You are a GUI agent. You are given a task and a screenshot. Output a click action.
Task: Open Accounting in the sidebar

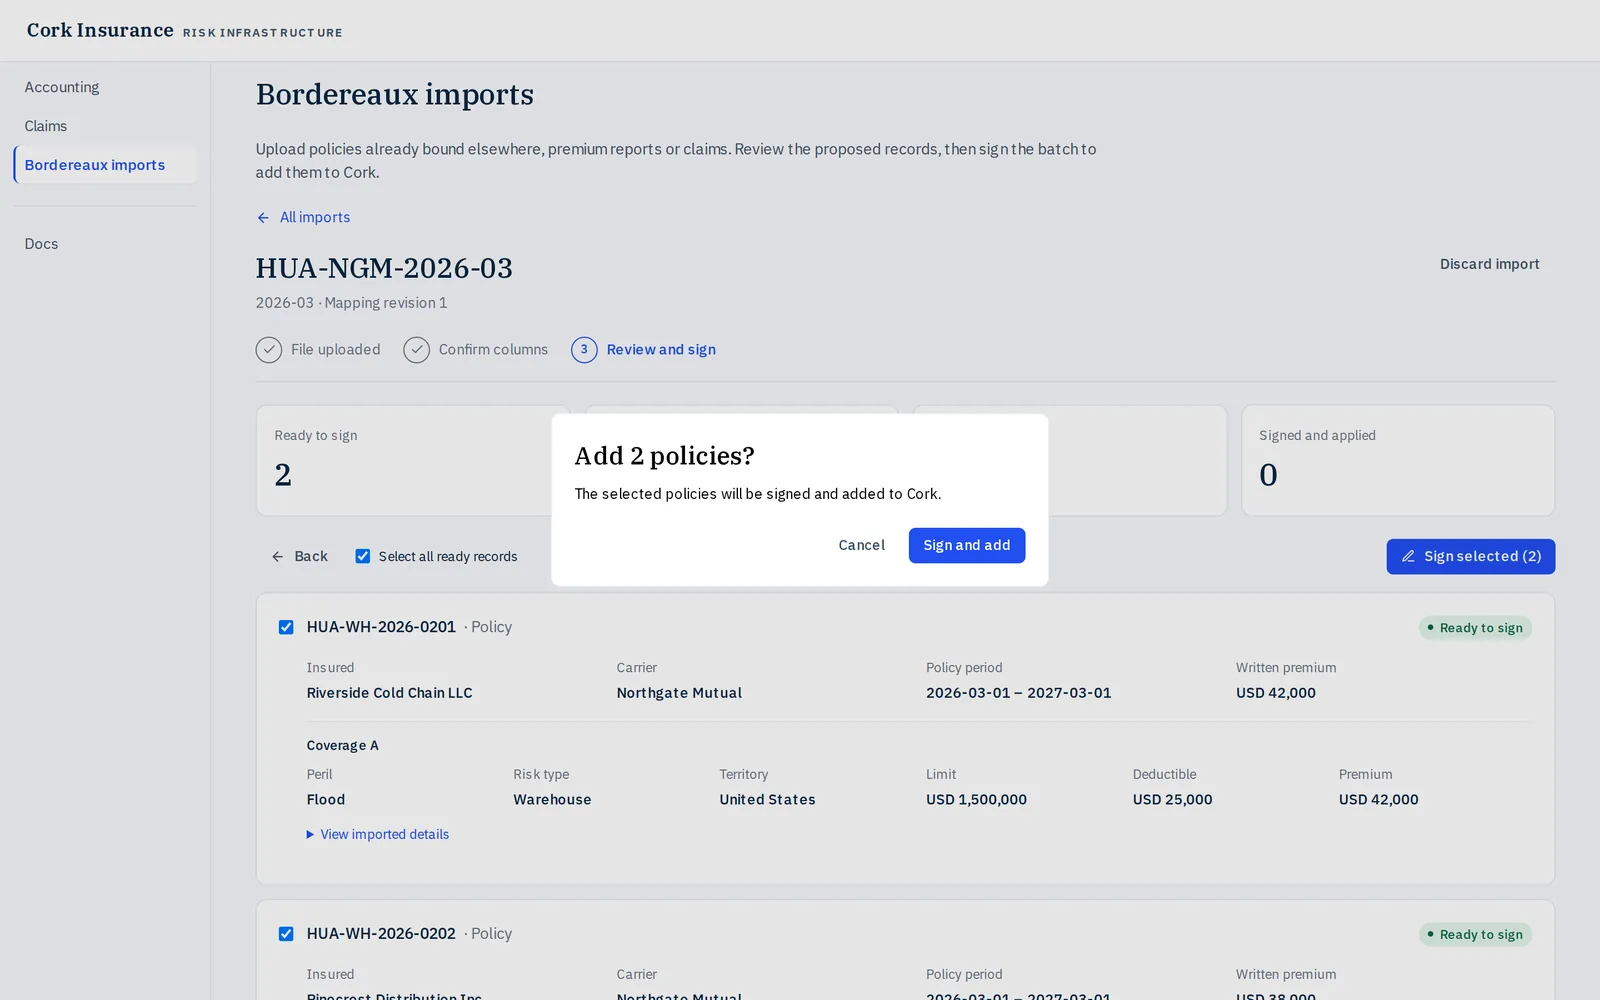(x=62, y=87)
